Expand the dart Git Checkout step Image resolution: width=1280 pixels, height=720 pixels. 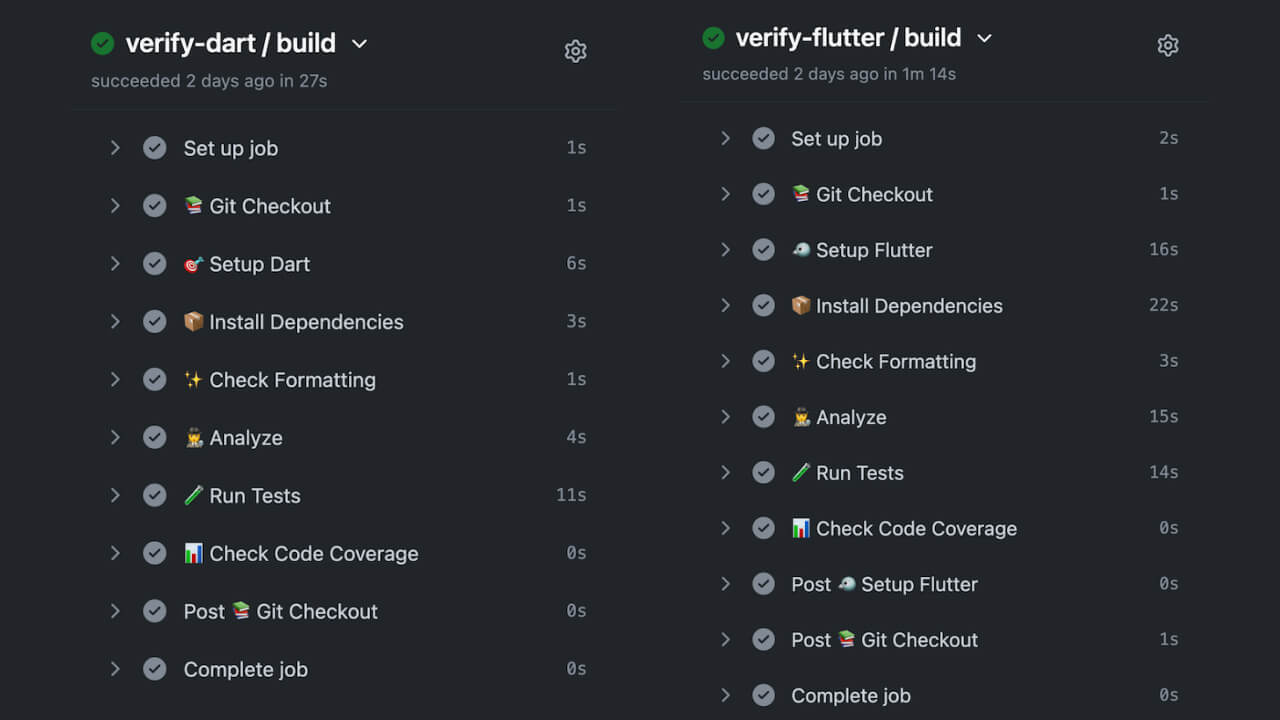click(115, 206)
